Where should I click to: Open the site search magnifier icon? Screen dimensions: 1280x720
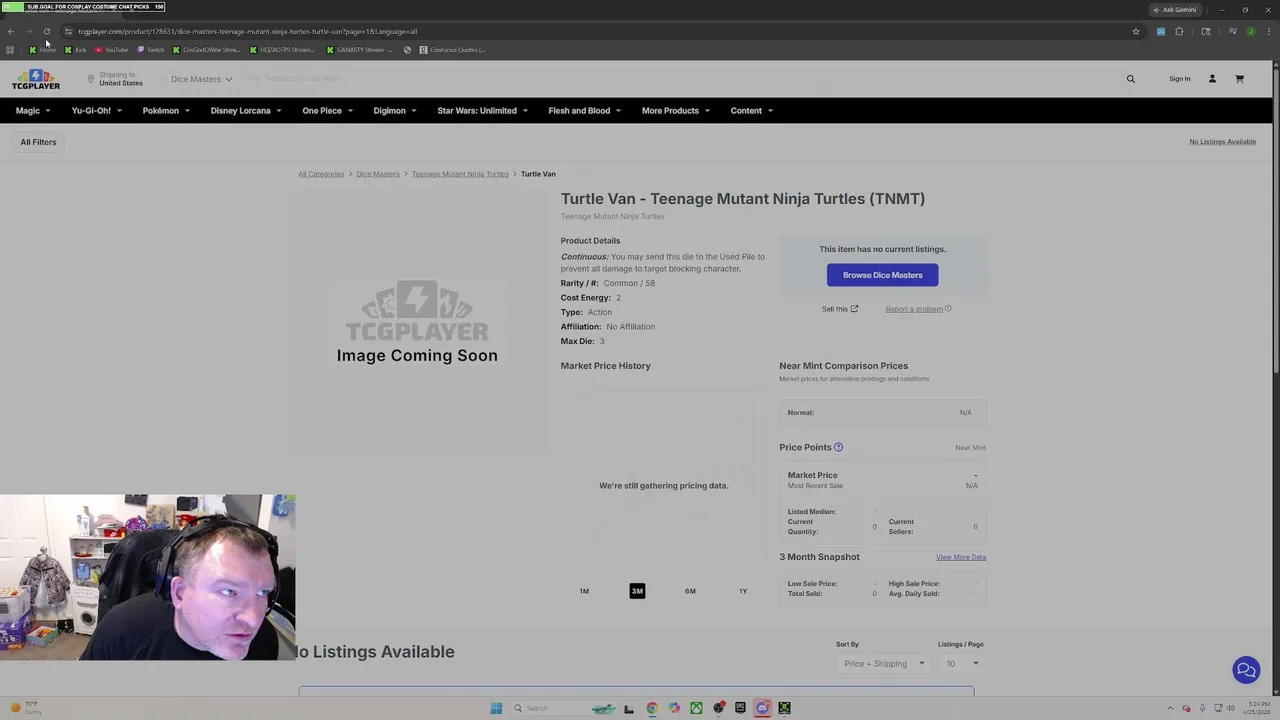[x=1131, y=79]
